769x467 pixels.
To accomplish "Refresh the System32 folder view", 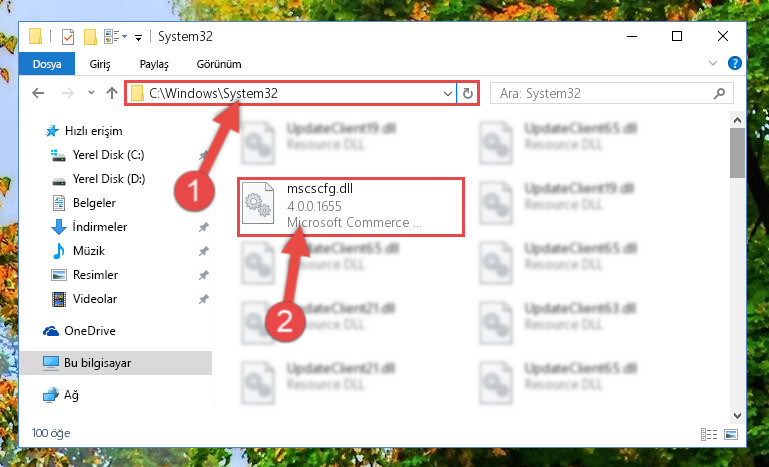I will [468, 93].
